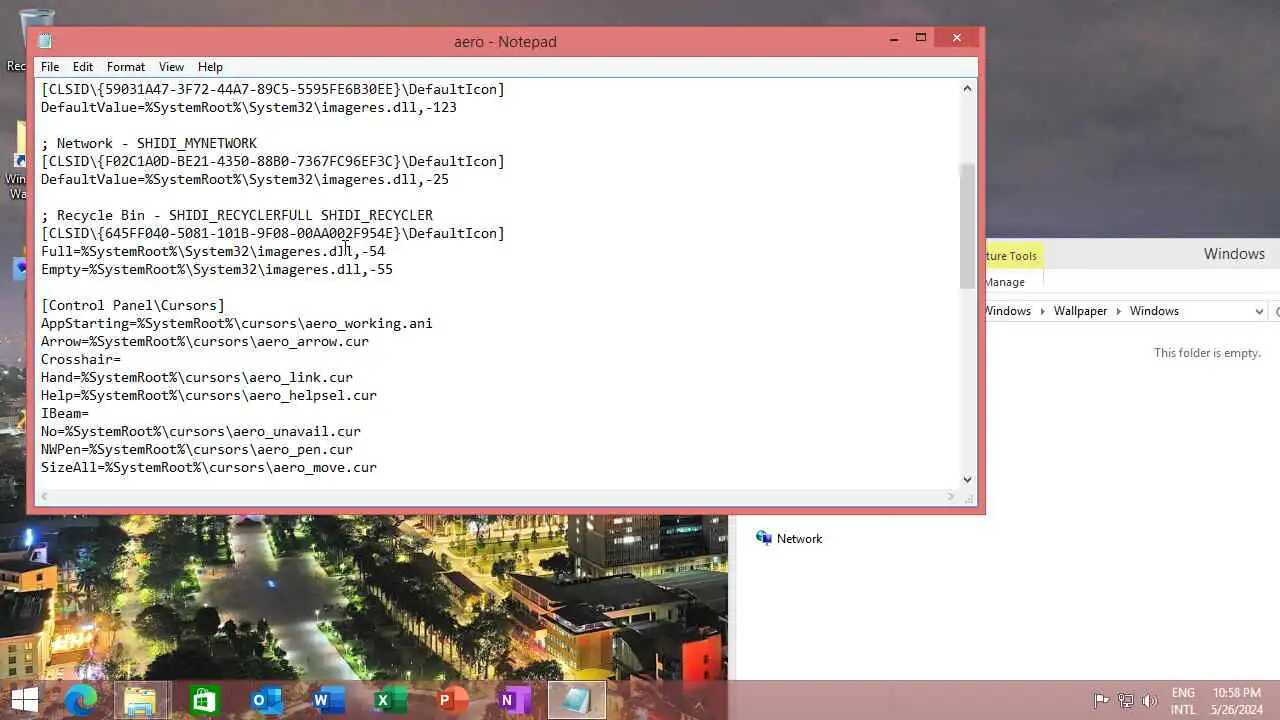Screen dimensions: 1280x720
Task: Open the volume speaker tray icon
Action: point(1149,701)
